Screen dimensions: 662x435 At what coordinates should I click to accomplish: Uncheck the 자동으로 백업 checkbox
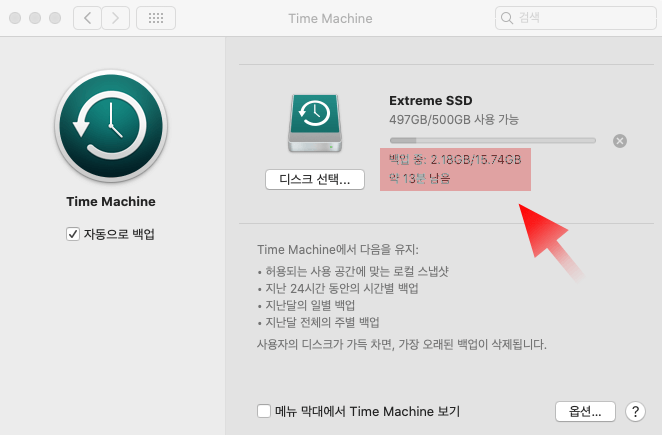click(73, 234)
